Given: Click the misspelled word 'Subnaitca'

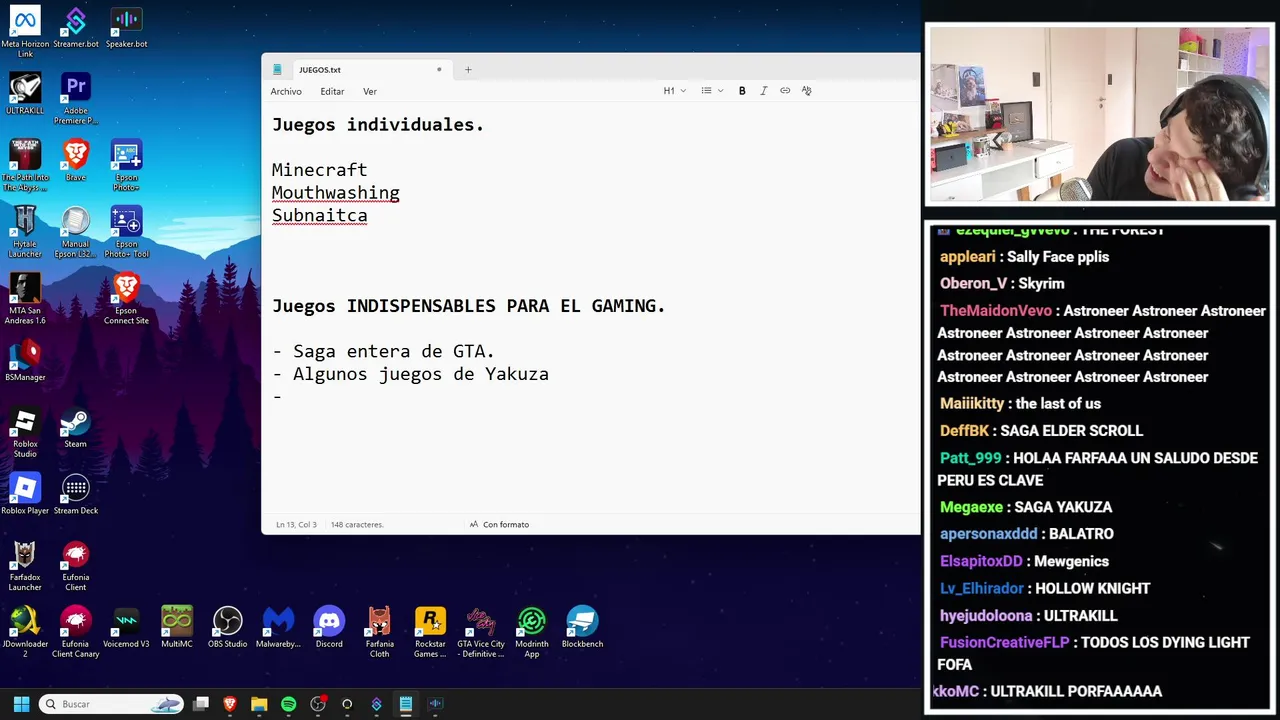Looking at the screenshot, I should tap(319, 215).
